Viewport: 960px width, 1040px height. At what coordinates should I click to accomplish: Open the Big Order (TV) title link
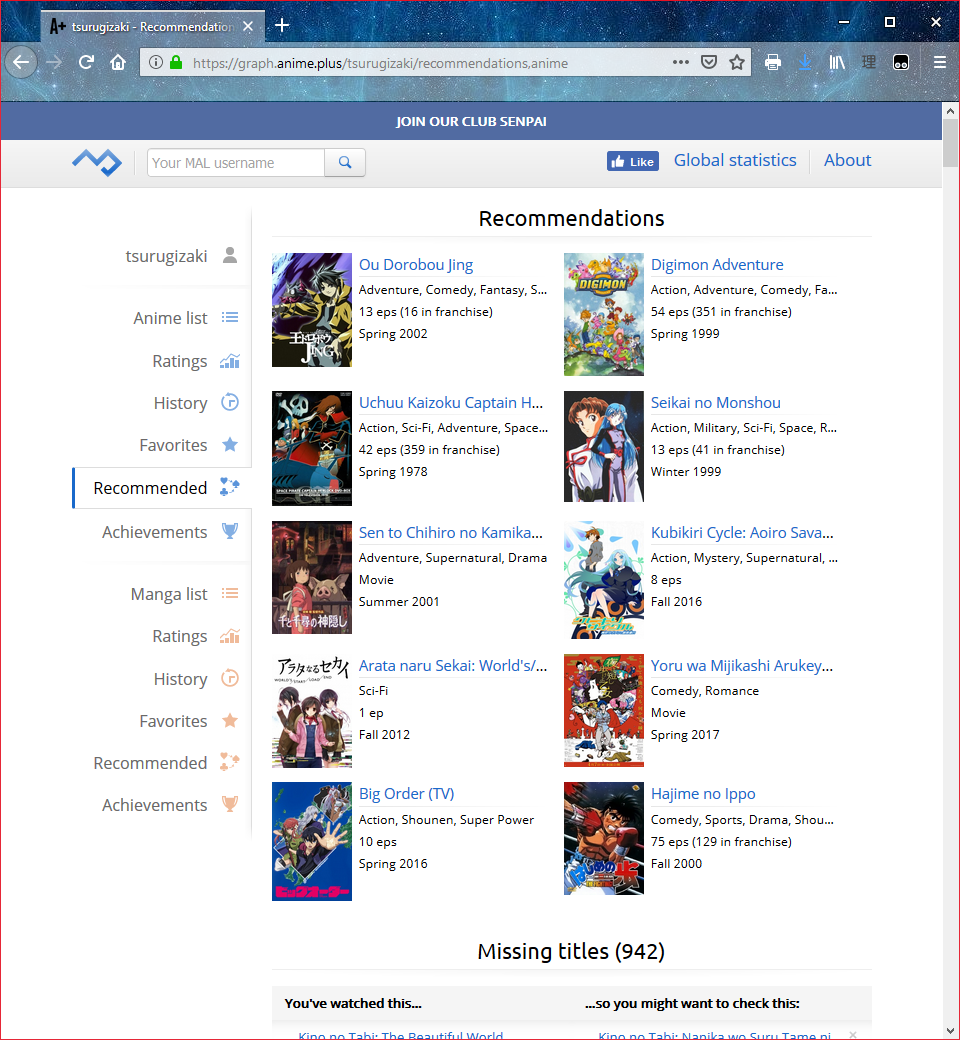pos(407,794)
